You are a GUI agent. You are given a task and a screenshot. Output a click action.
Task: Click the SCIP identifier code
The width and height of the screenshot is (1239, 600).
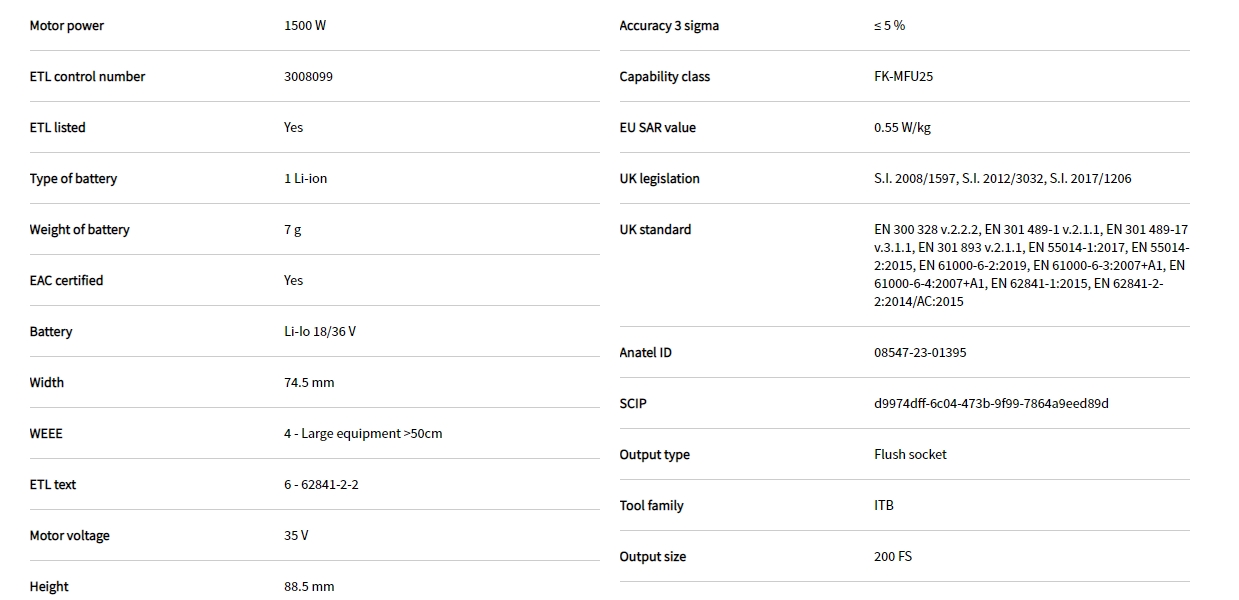click(991, 404)
